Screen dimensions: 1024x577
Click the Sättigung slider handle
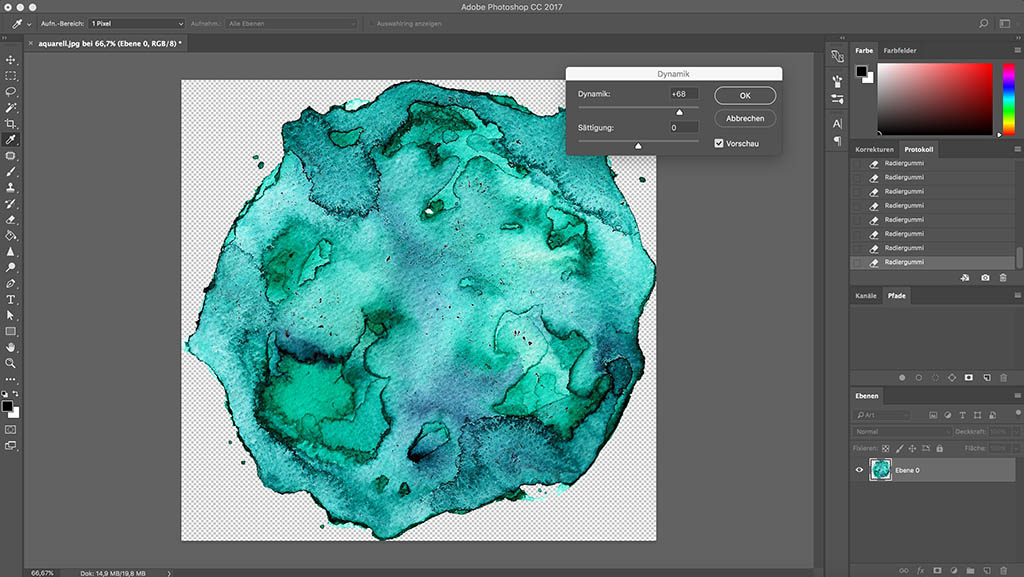[638, 146]
